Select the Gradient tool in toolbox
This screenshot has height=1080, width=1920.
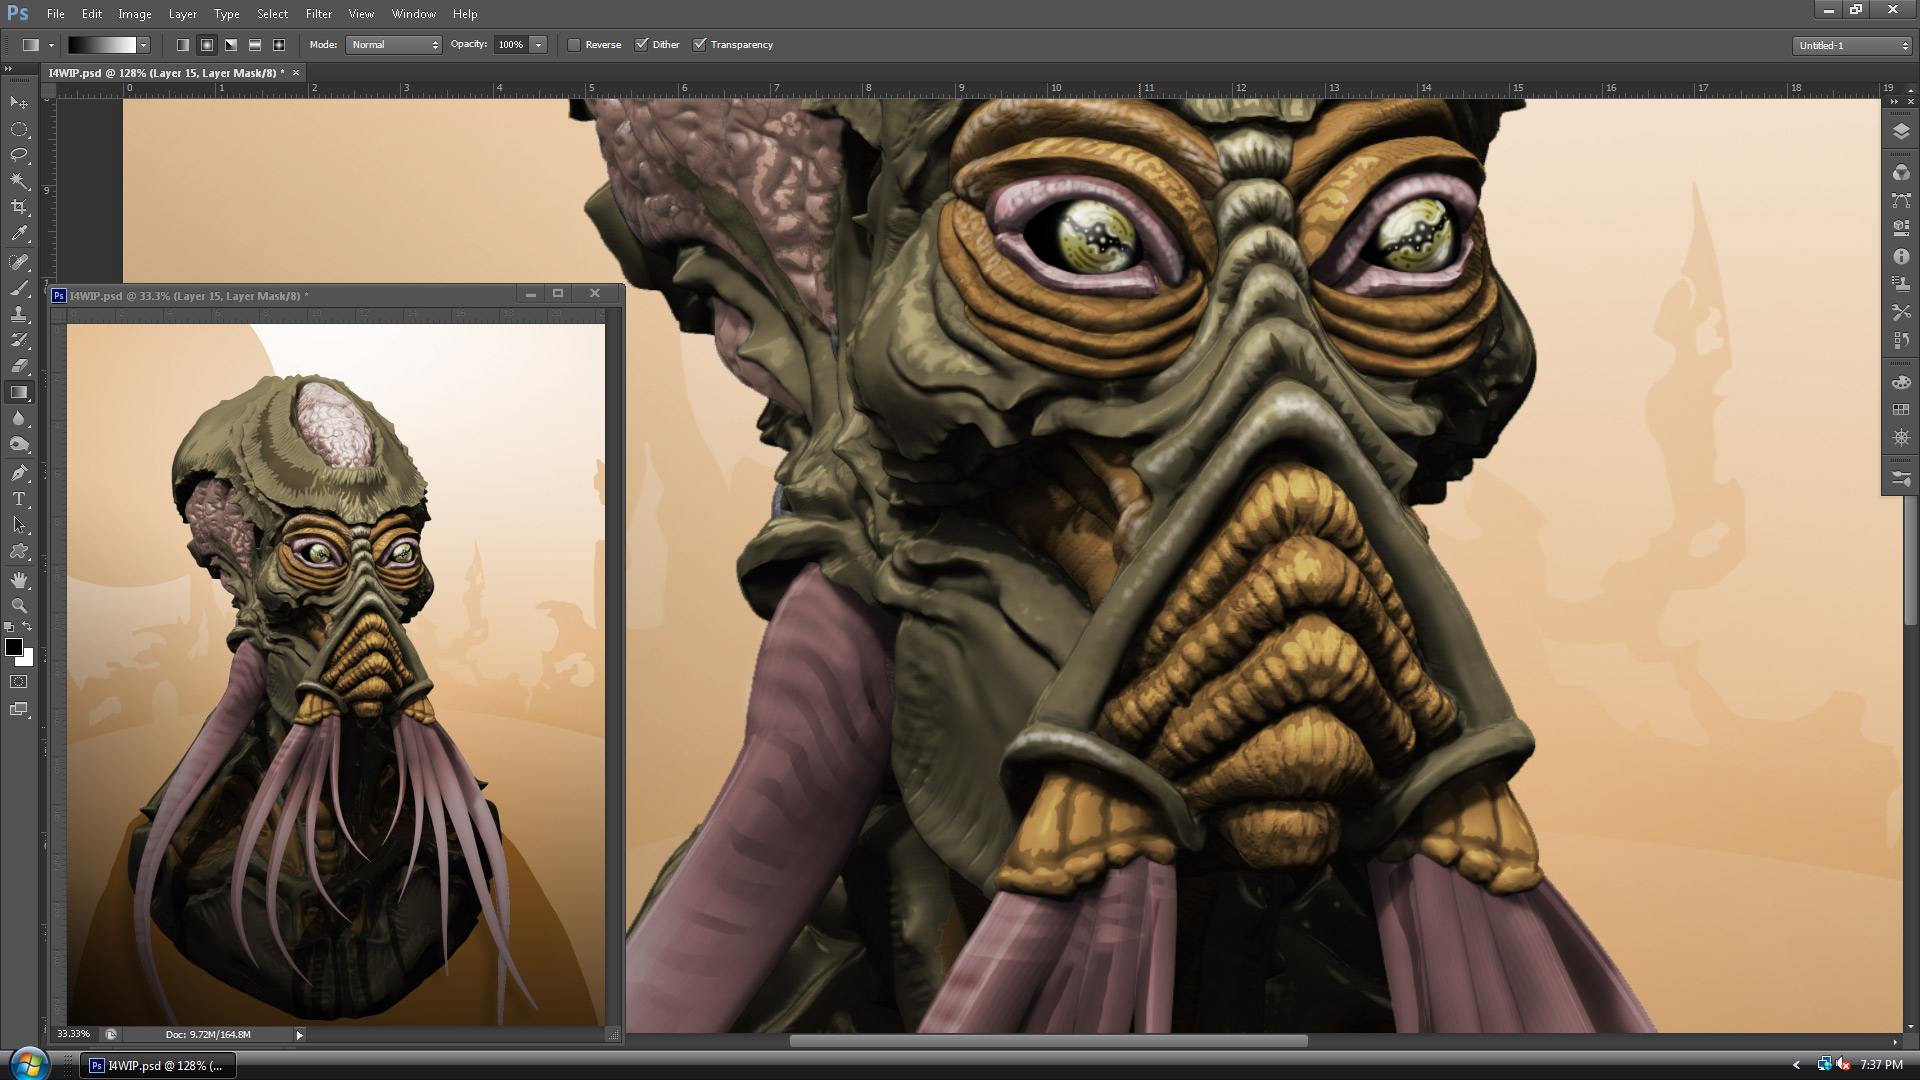(19, 392)
